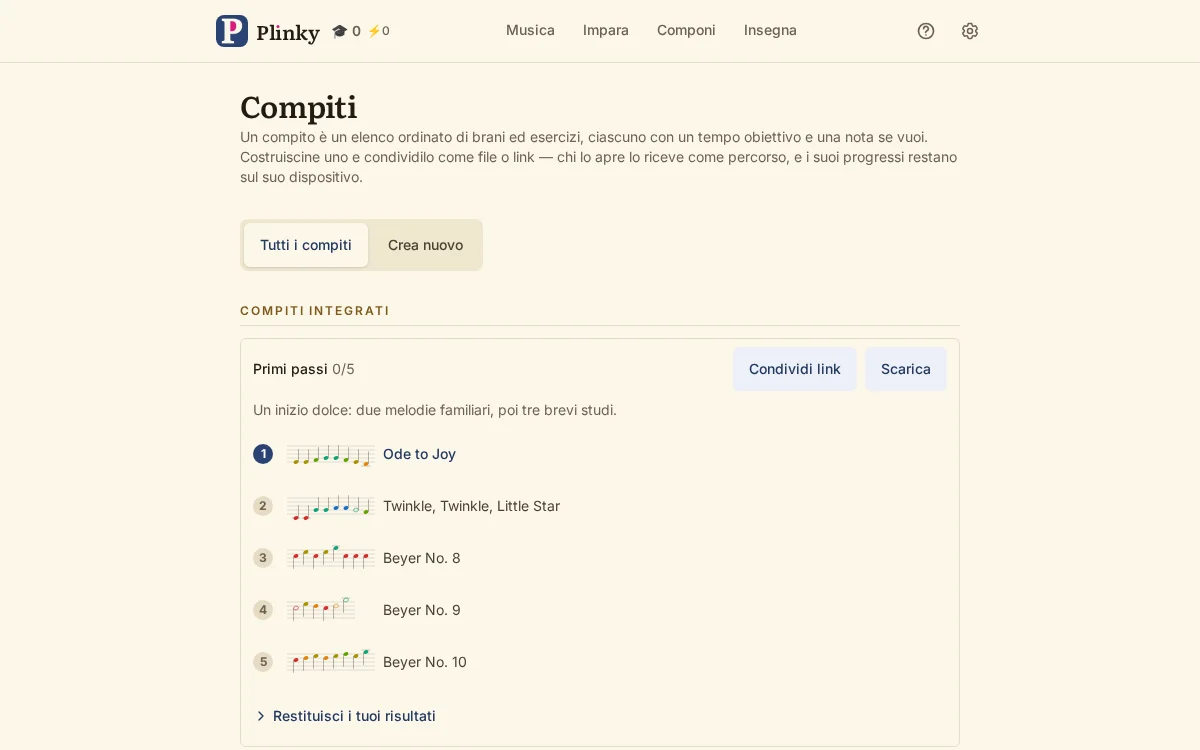Image resolution: width=1200 pixels, height=750 pixels.
Task: Click the Beyer No. 9 notation thumbnail
Action: coord(321,610)
